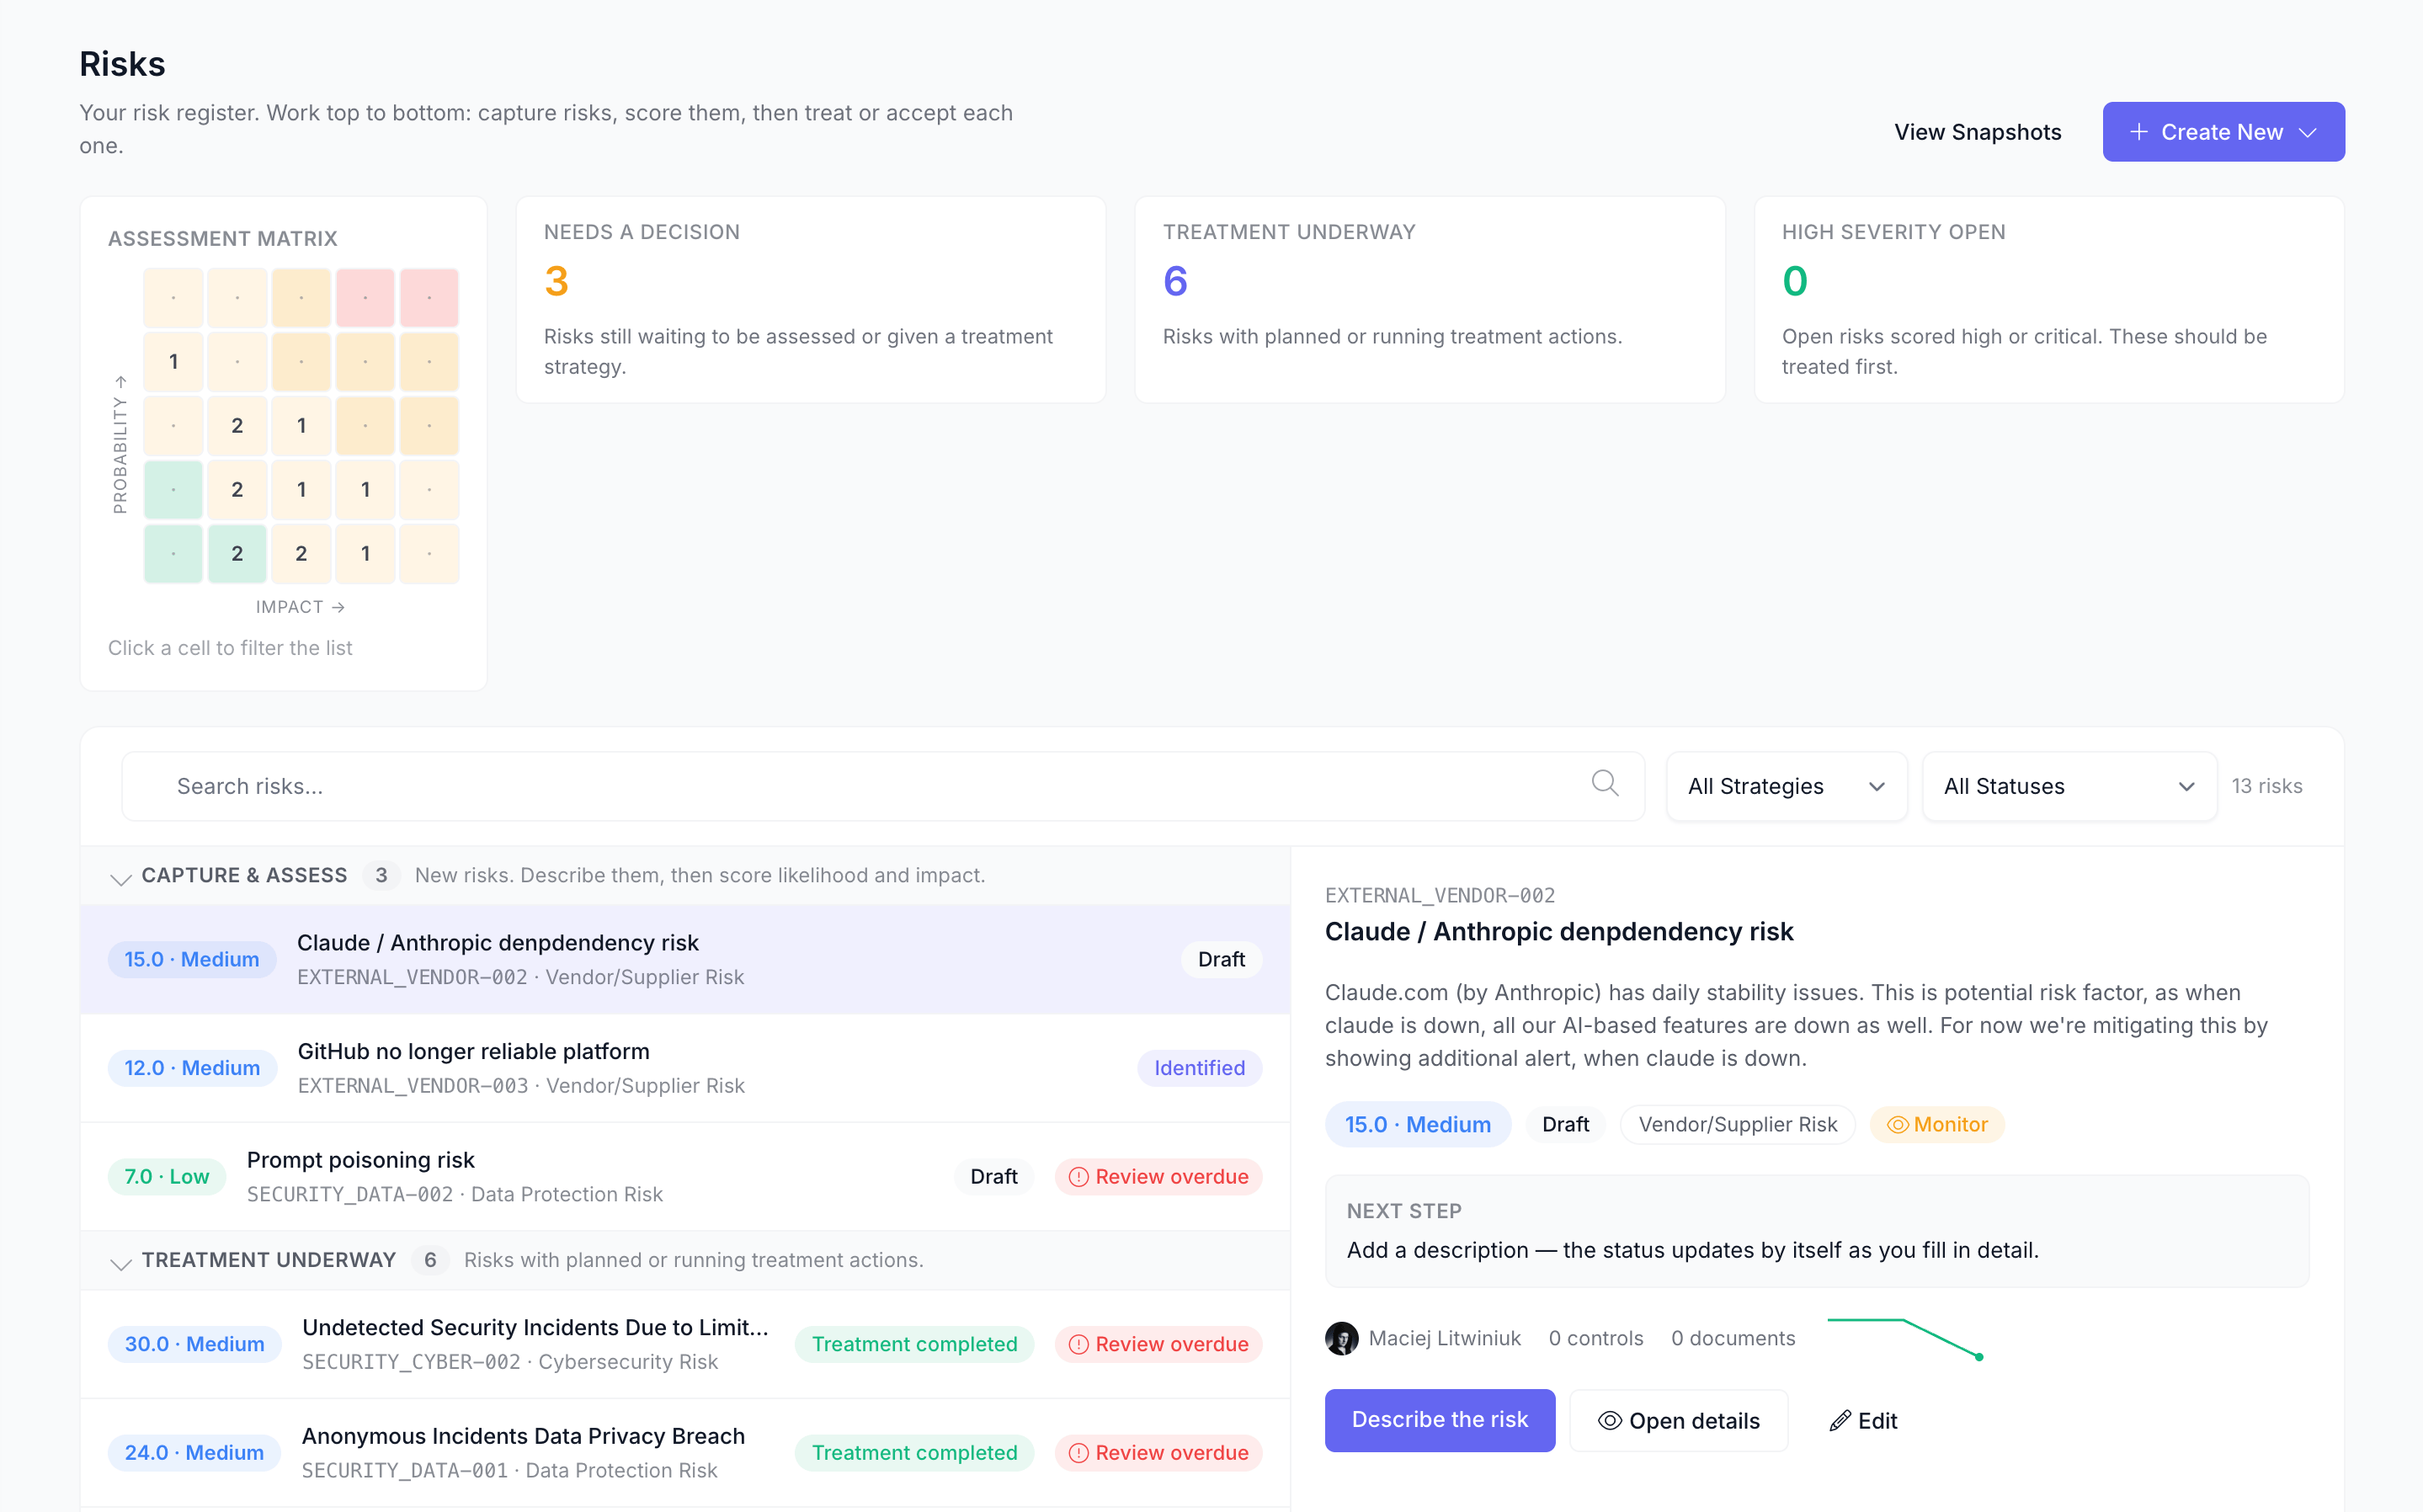Click the pencil Edit icon
The height and width of the screenshot is (1512, 2423).
click(x=1839, y=1421)
